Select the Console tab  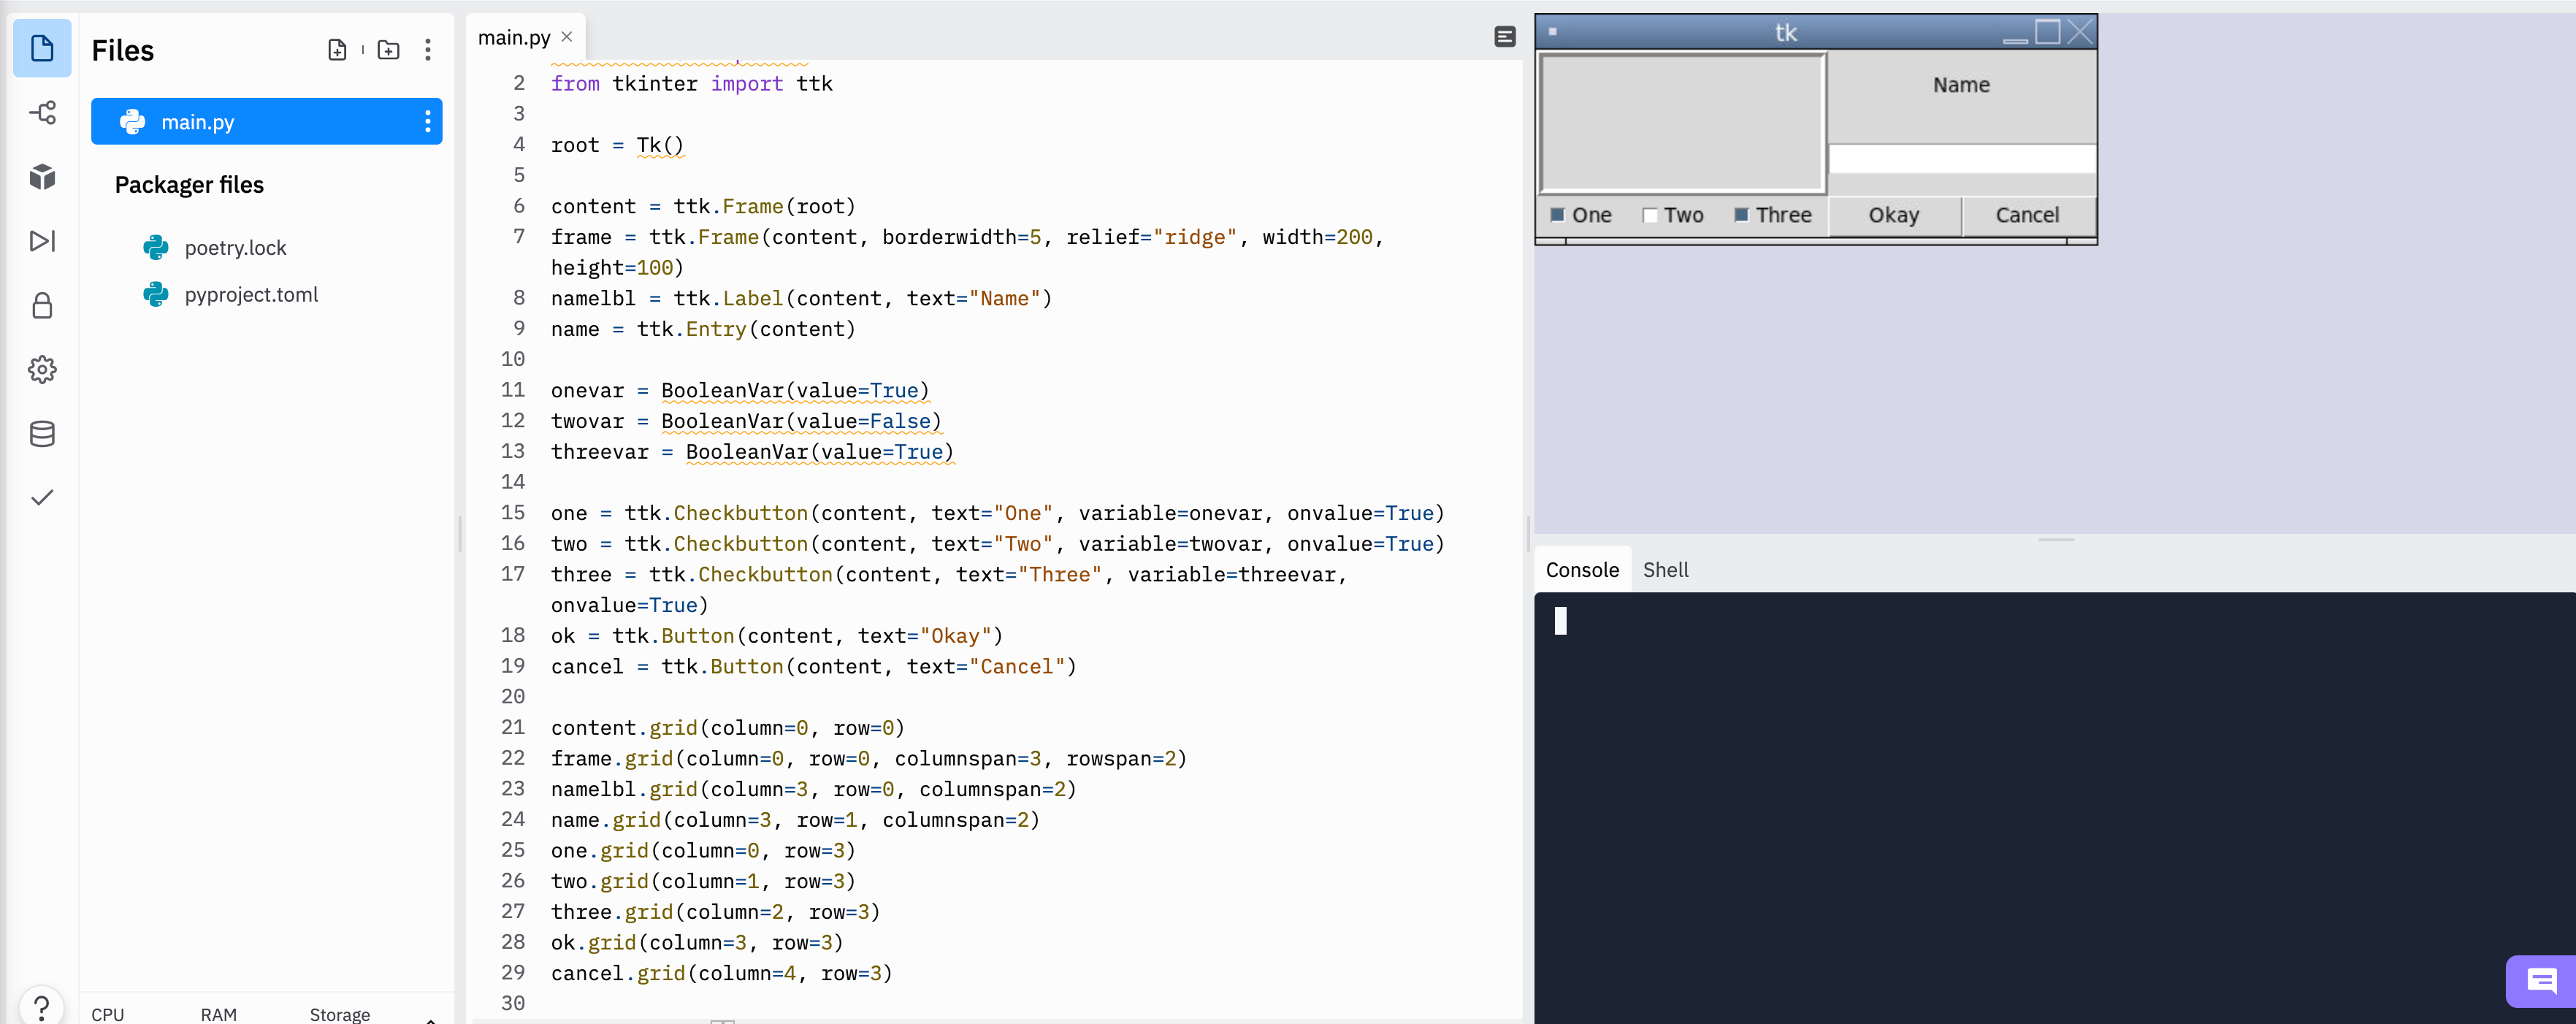coord(1581,569)
